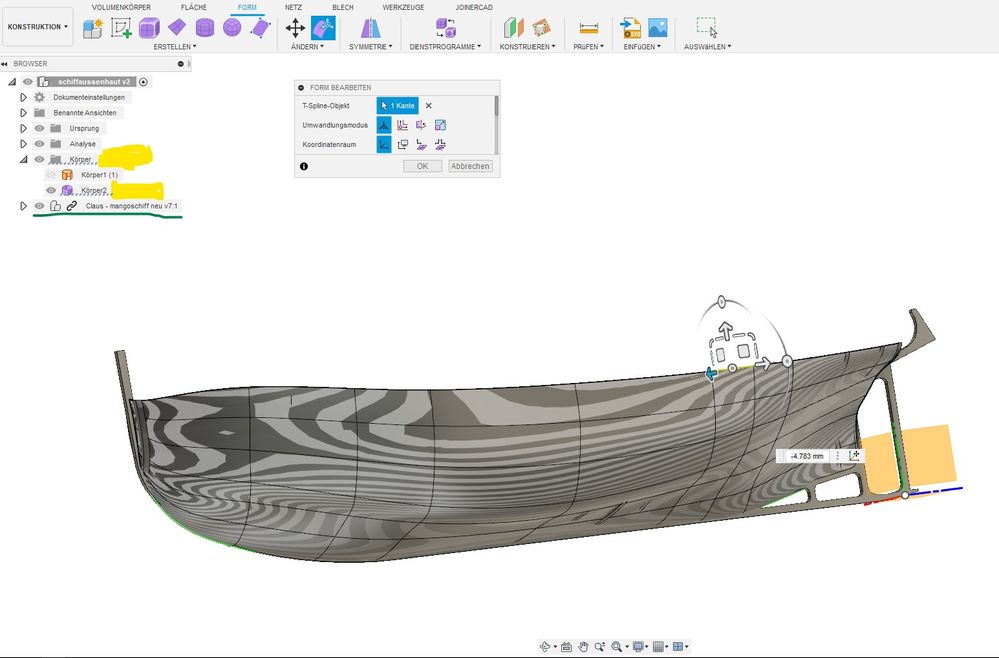Switch to the Blech tab
Screen dimensions: 999x658
[x=343, y=8]
